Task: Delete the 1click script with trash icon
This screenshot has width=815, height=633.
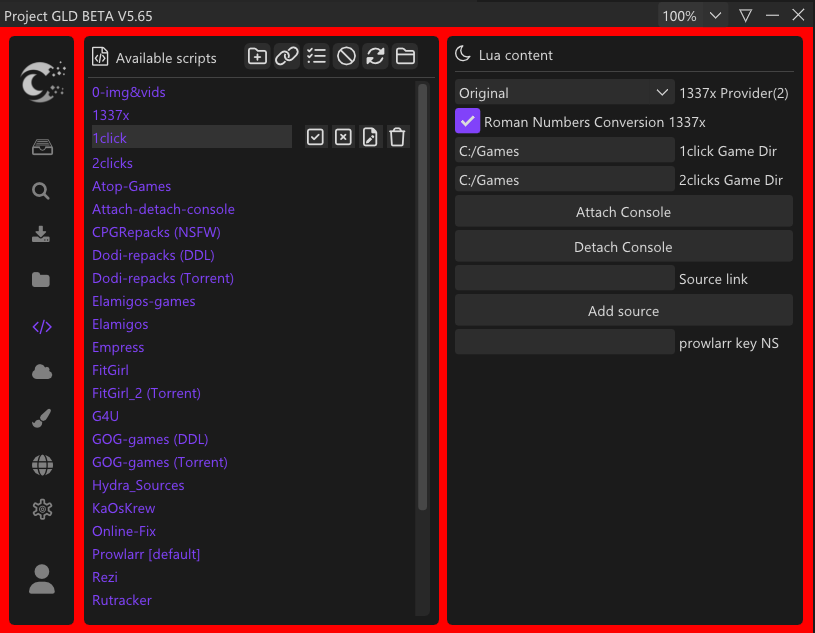Action: click(x=397, y=137)
